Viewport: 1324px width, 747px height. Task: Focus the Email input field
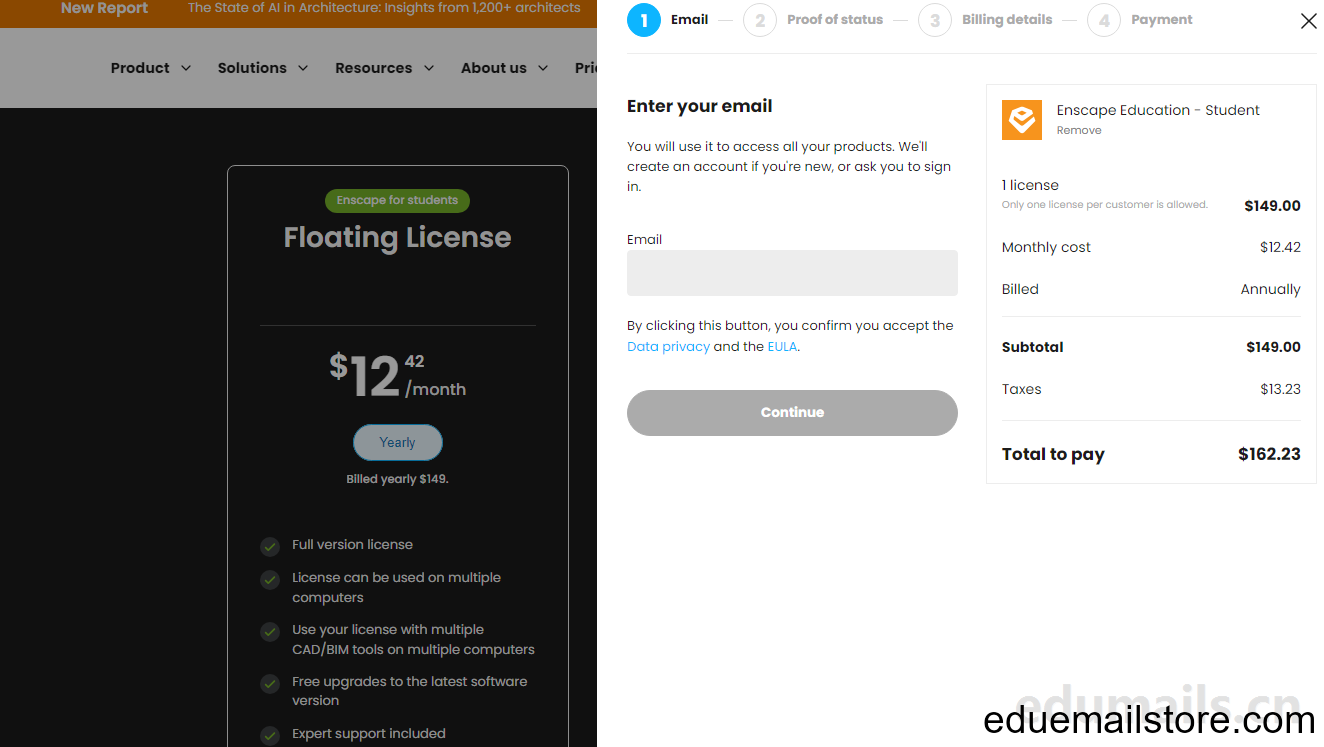(x=792, y=273)
